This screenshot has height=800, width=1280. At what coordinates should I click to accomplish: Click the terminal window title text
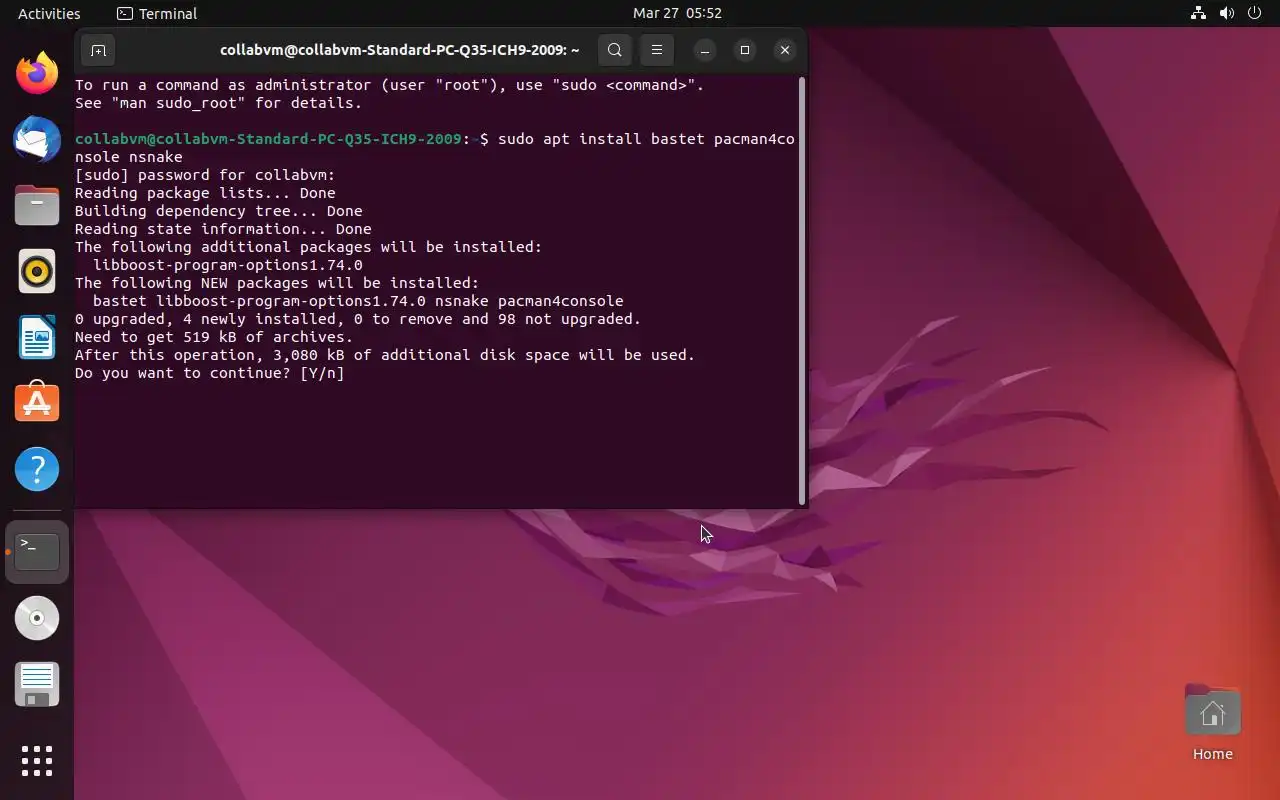coord(400,50)
